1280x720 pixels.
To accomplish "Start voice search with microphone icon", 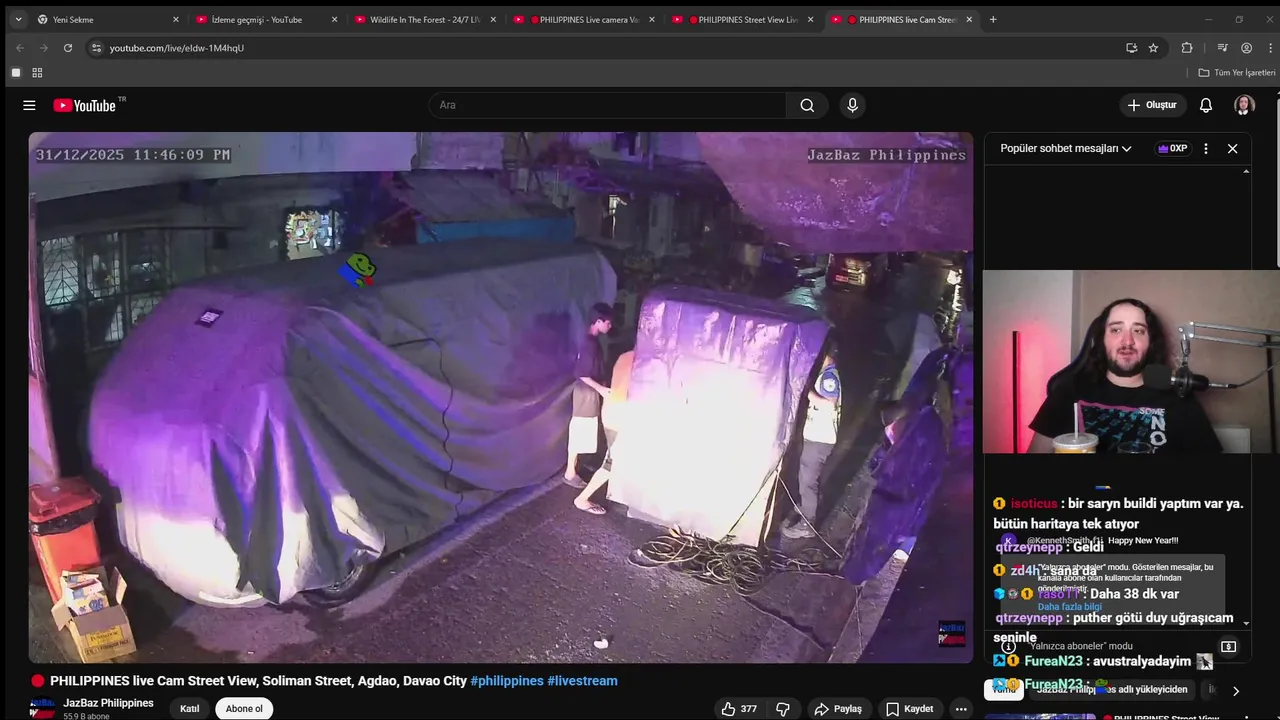I will [852, 105].
